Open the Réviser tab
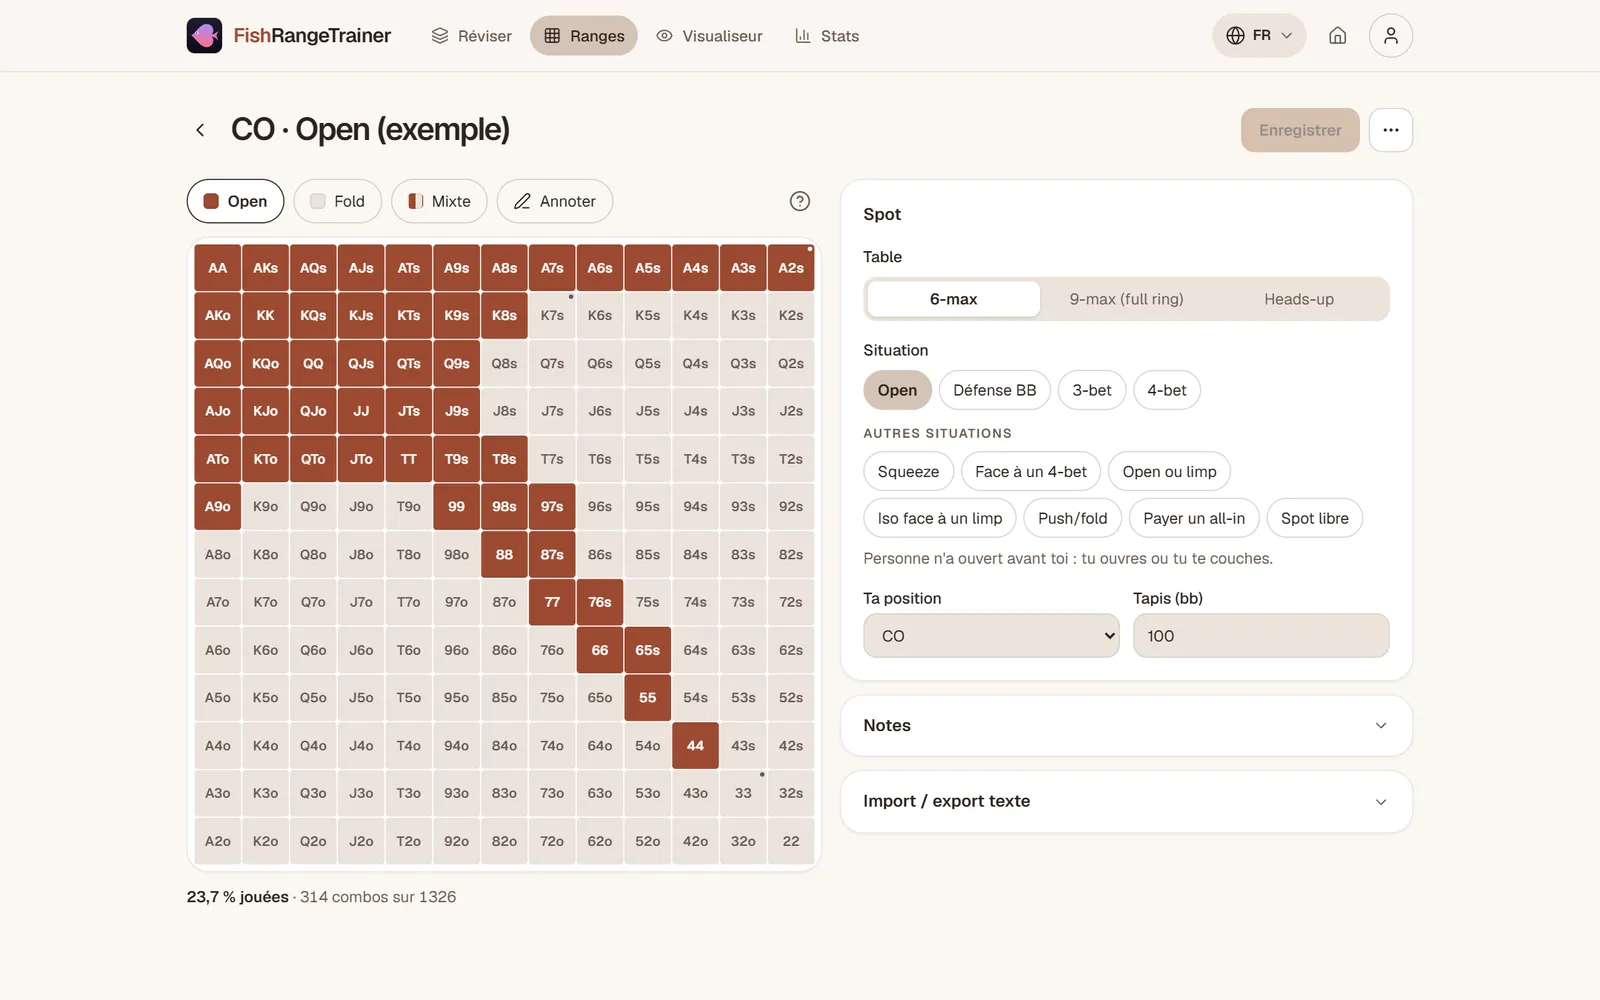The height and width of the screenshot is (1000, 1600). 471,36
